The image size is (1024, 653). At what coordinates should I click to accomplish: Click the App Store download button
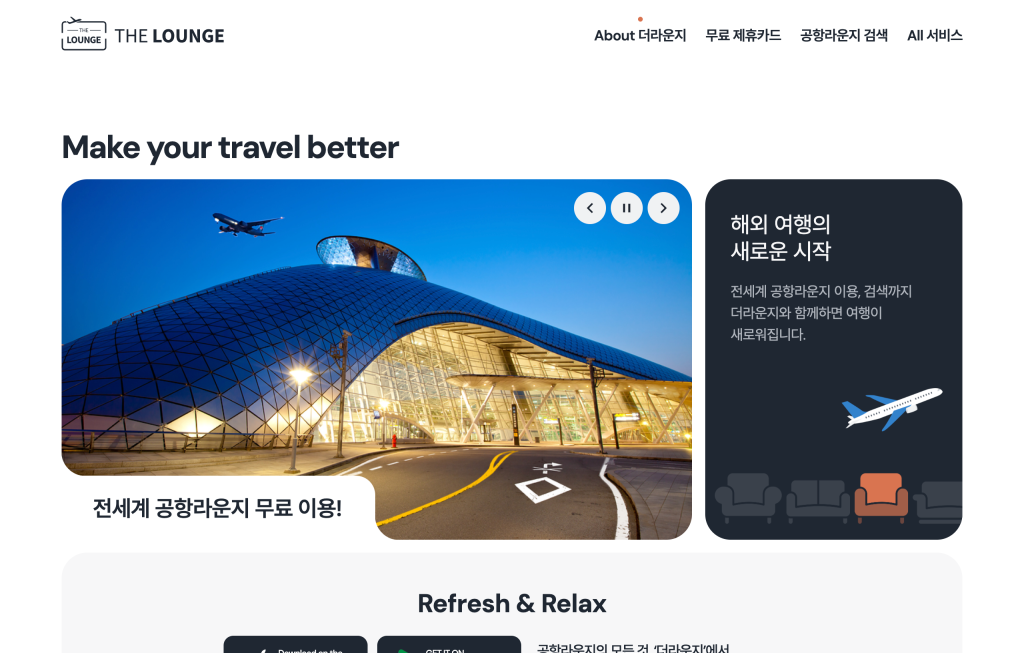(295, 645)
